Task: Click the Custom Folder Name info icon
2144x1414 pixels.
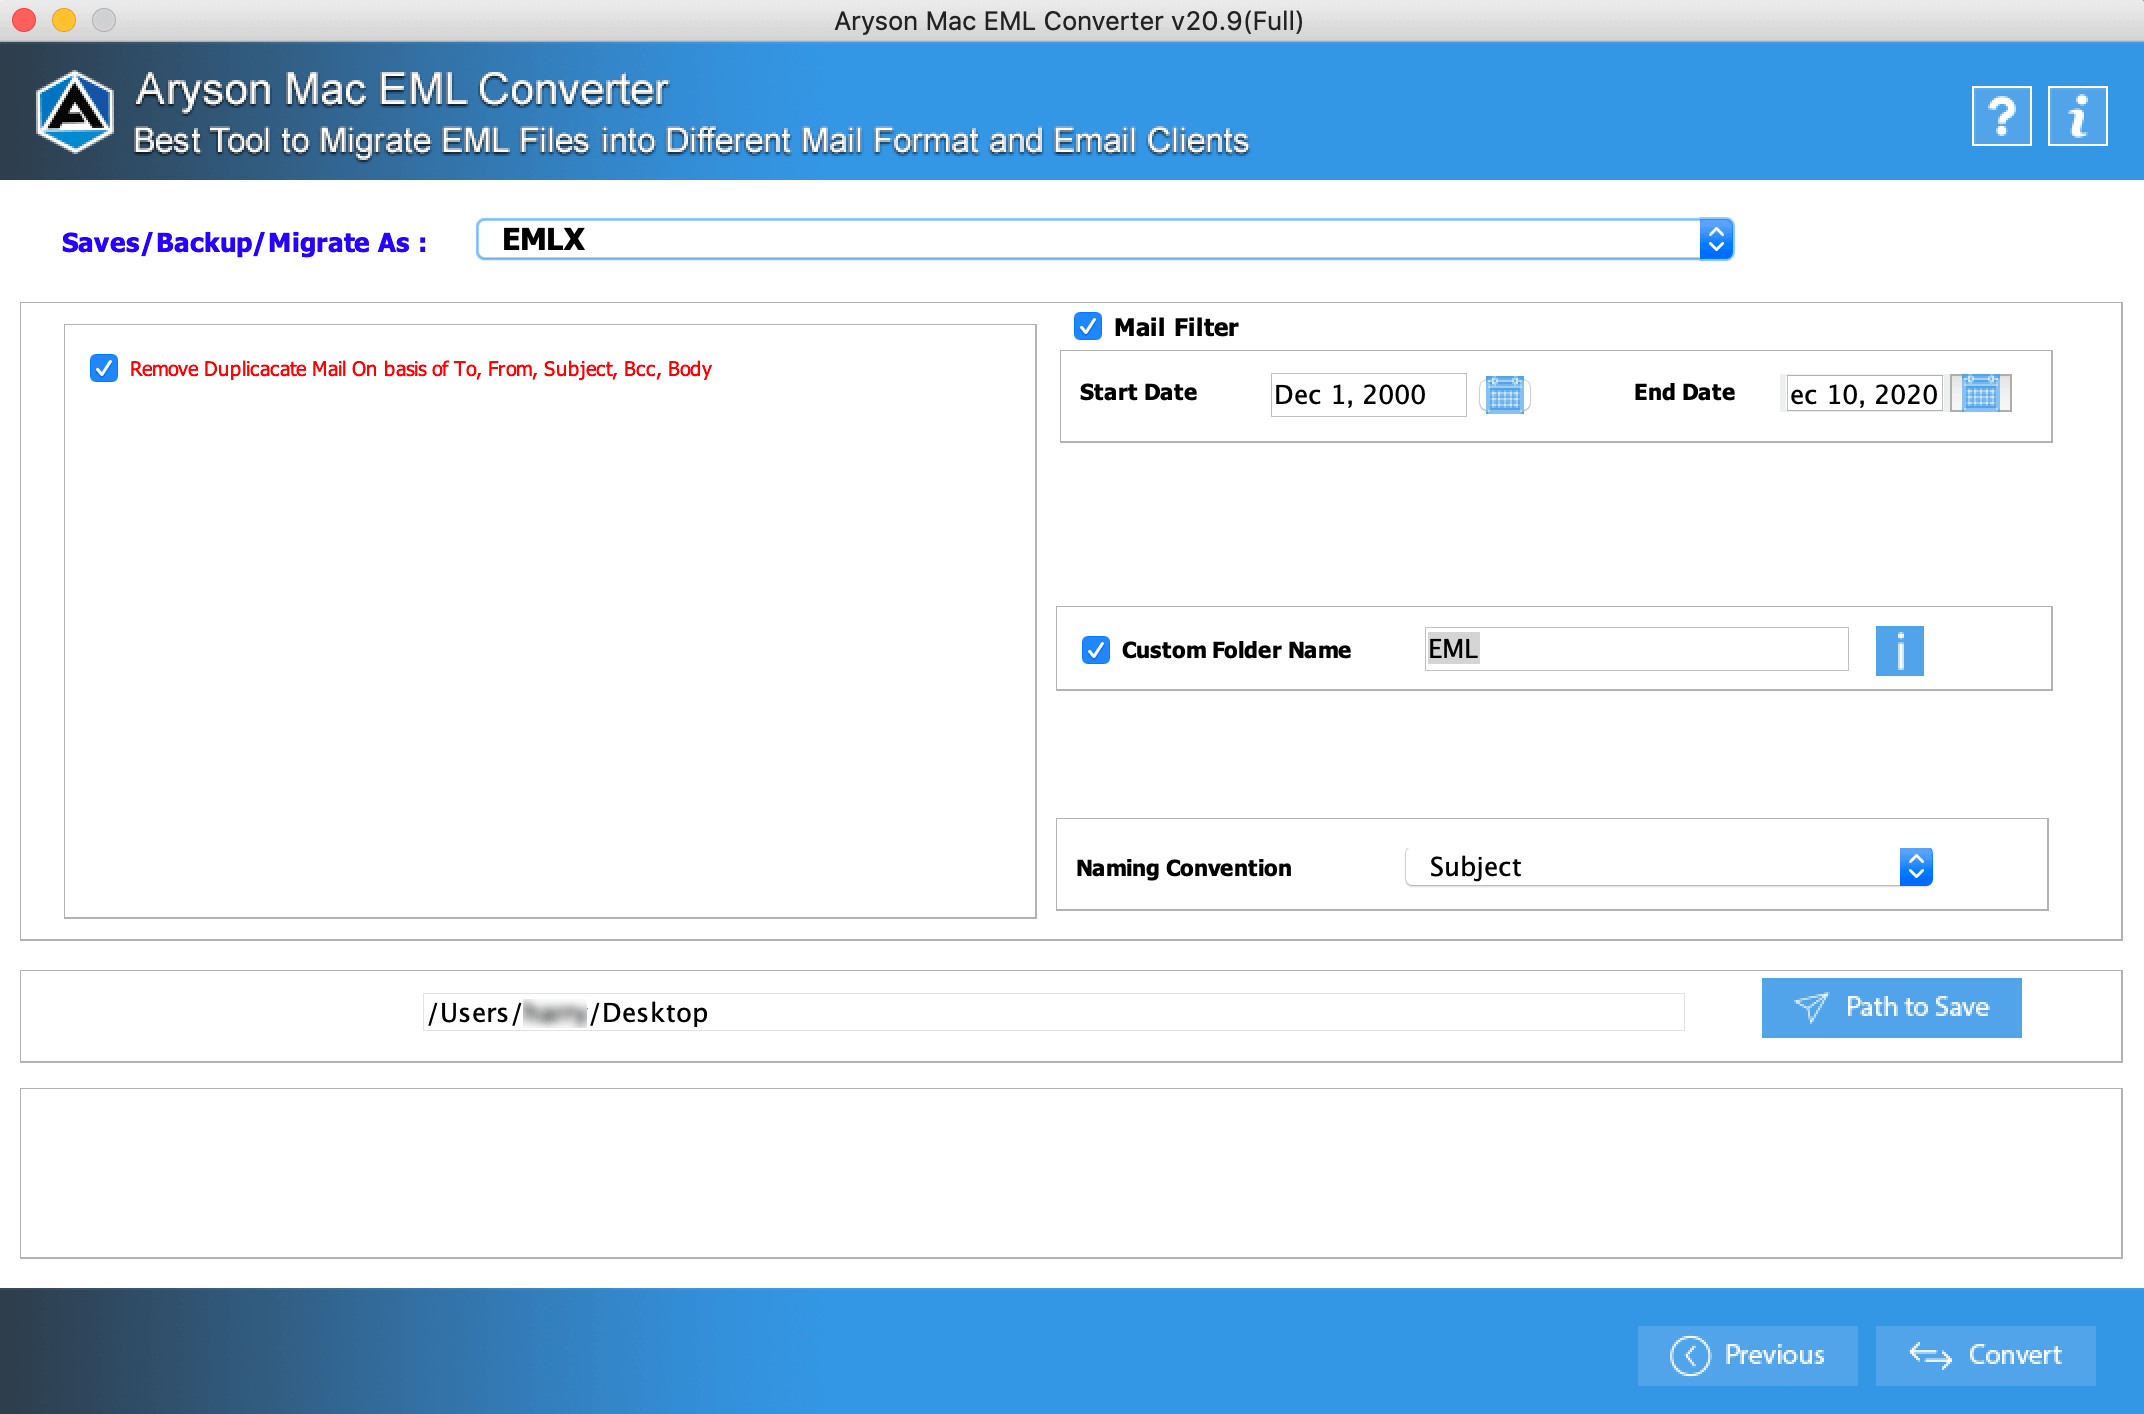Action: click(1899, 651)
